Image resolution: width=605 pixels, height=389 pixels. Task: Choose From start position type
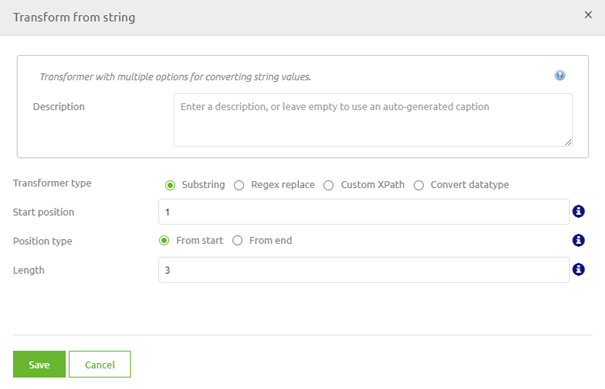164,240
